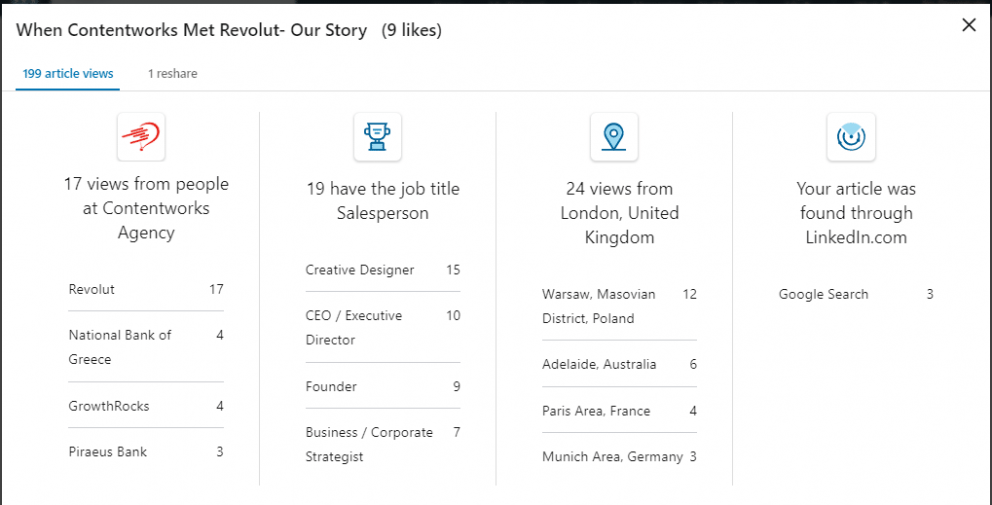Click the count 17 beside Revolut

click(x=216, y=290)
